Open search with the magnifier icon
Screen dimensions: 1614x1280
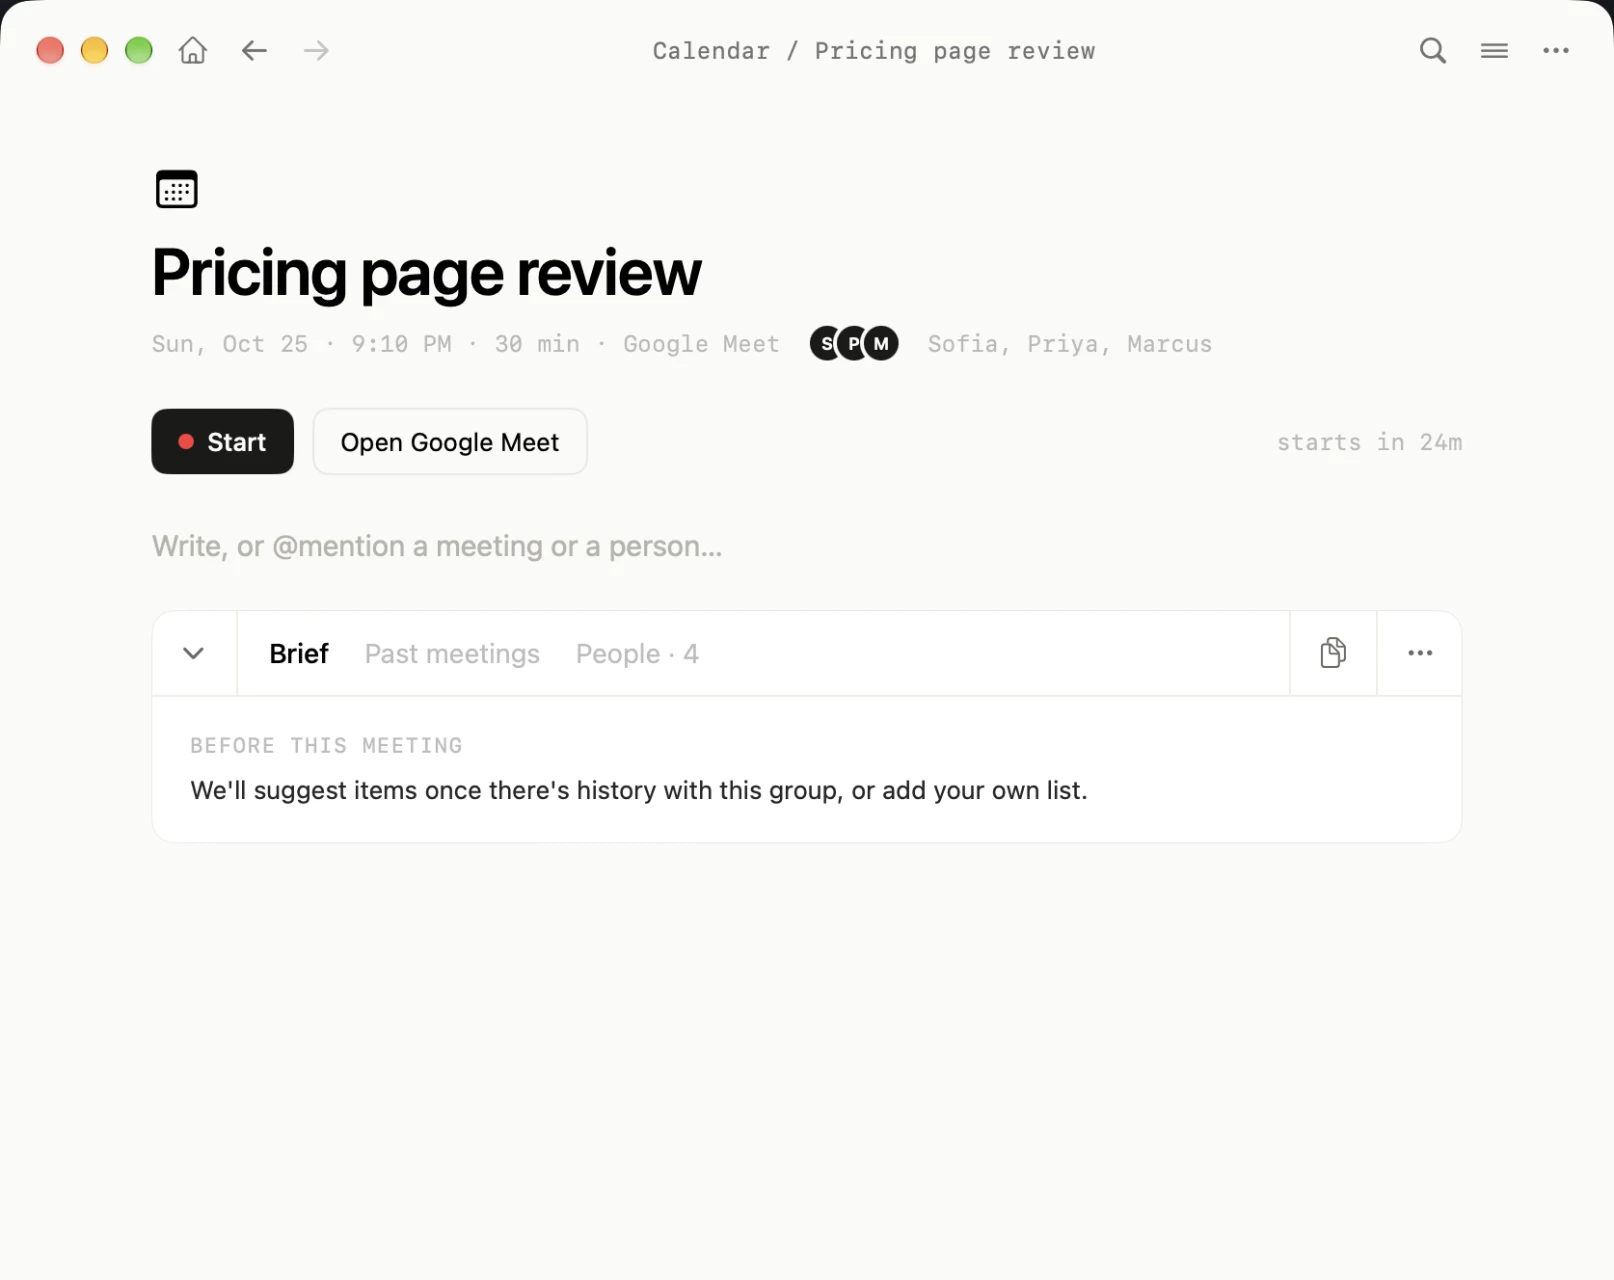click(1433, 50)
